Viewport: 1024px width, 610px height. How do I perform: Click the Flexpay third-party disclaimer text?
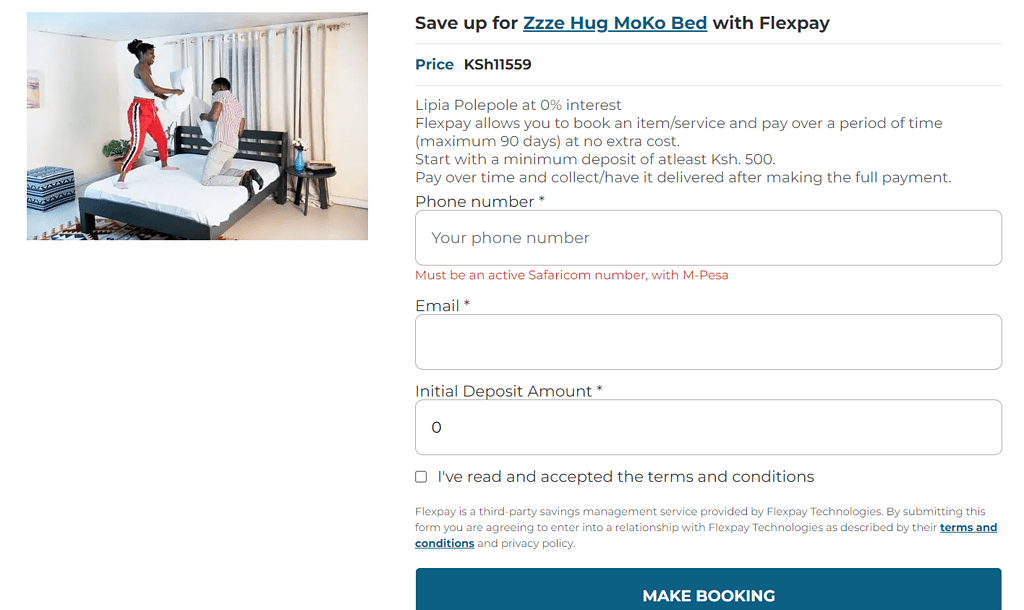[x=700, y=511]
